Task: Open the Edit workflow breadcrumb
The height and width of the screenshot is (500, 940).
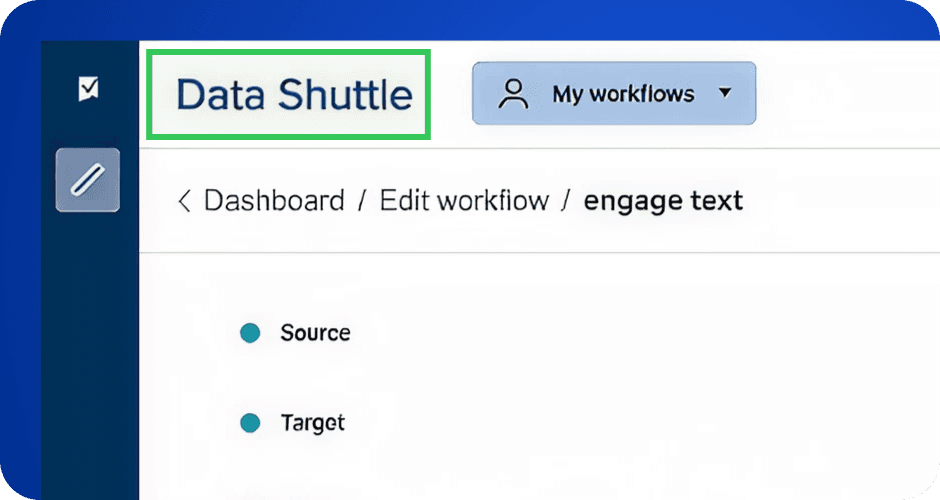Action: (x=464, y=201)
